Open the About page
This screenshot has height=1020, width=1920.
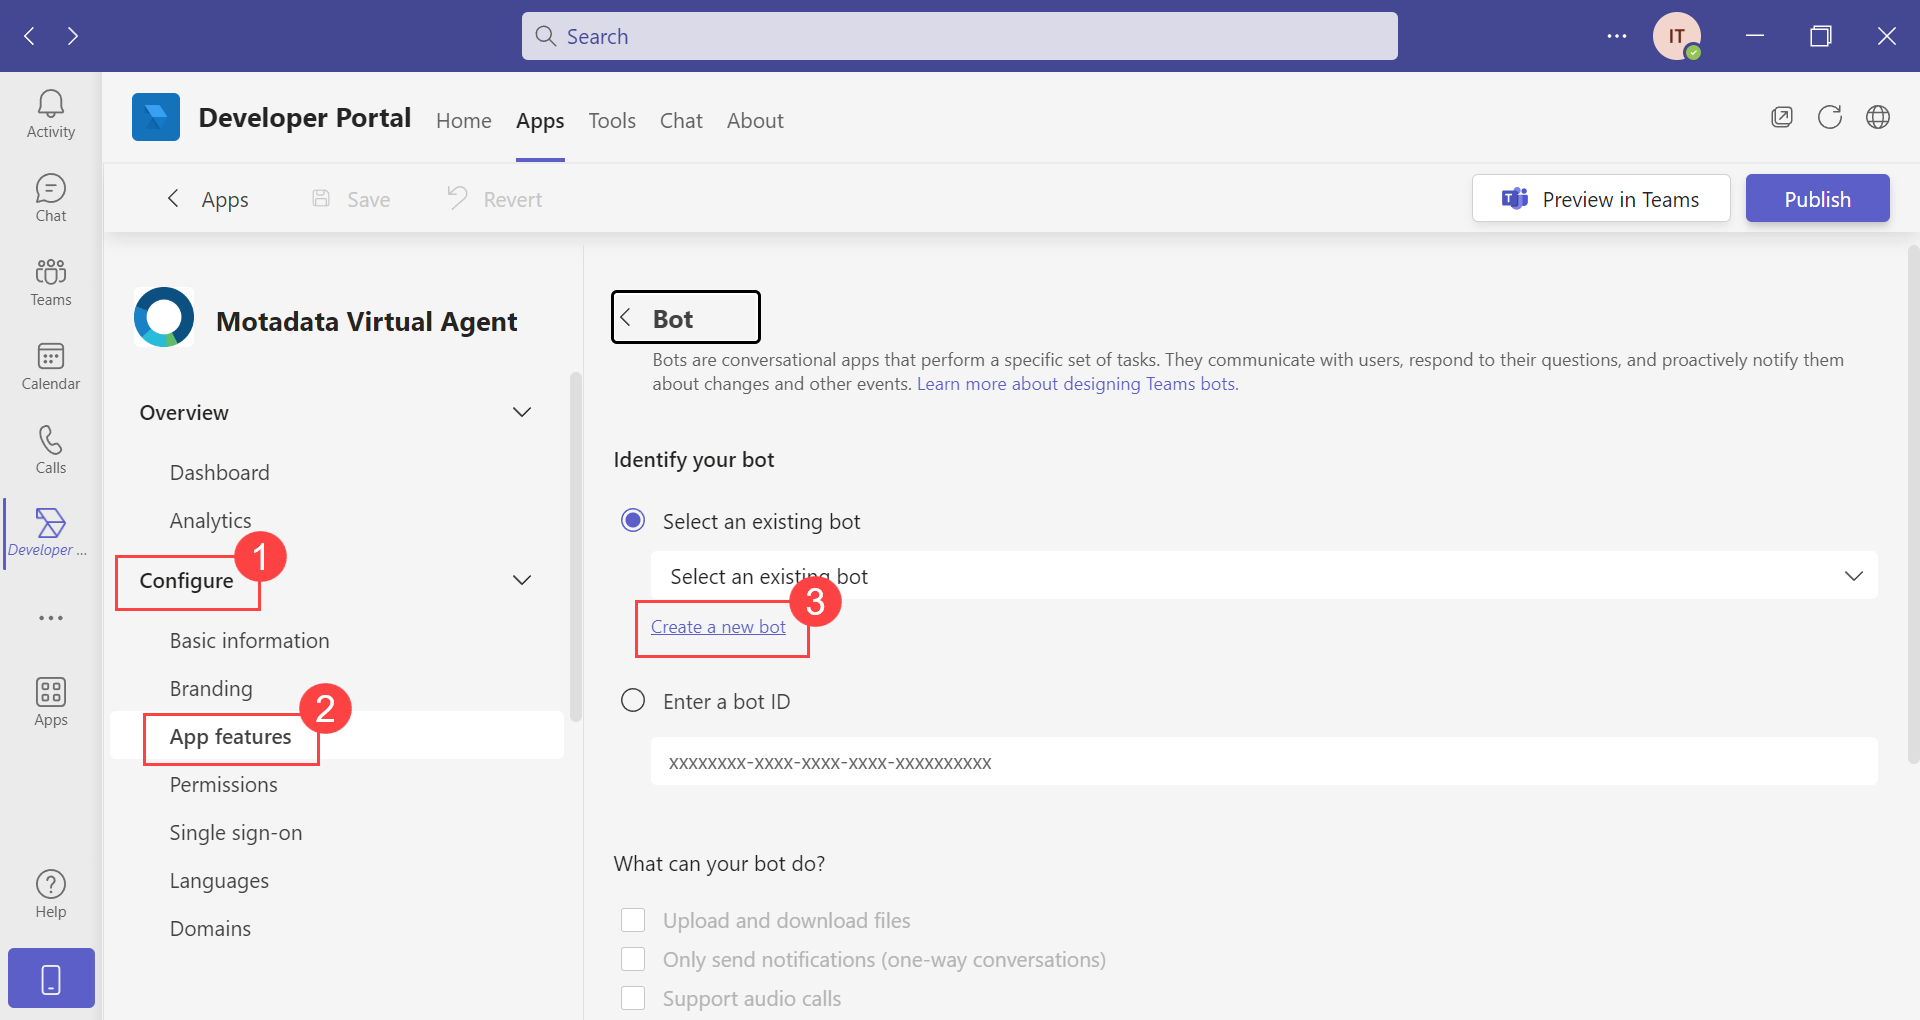pos(755,120)
